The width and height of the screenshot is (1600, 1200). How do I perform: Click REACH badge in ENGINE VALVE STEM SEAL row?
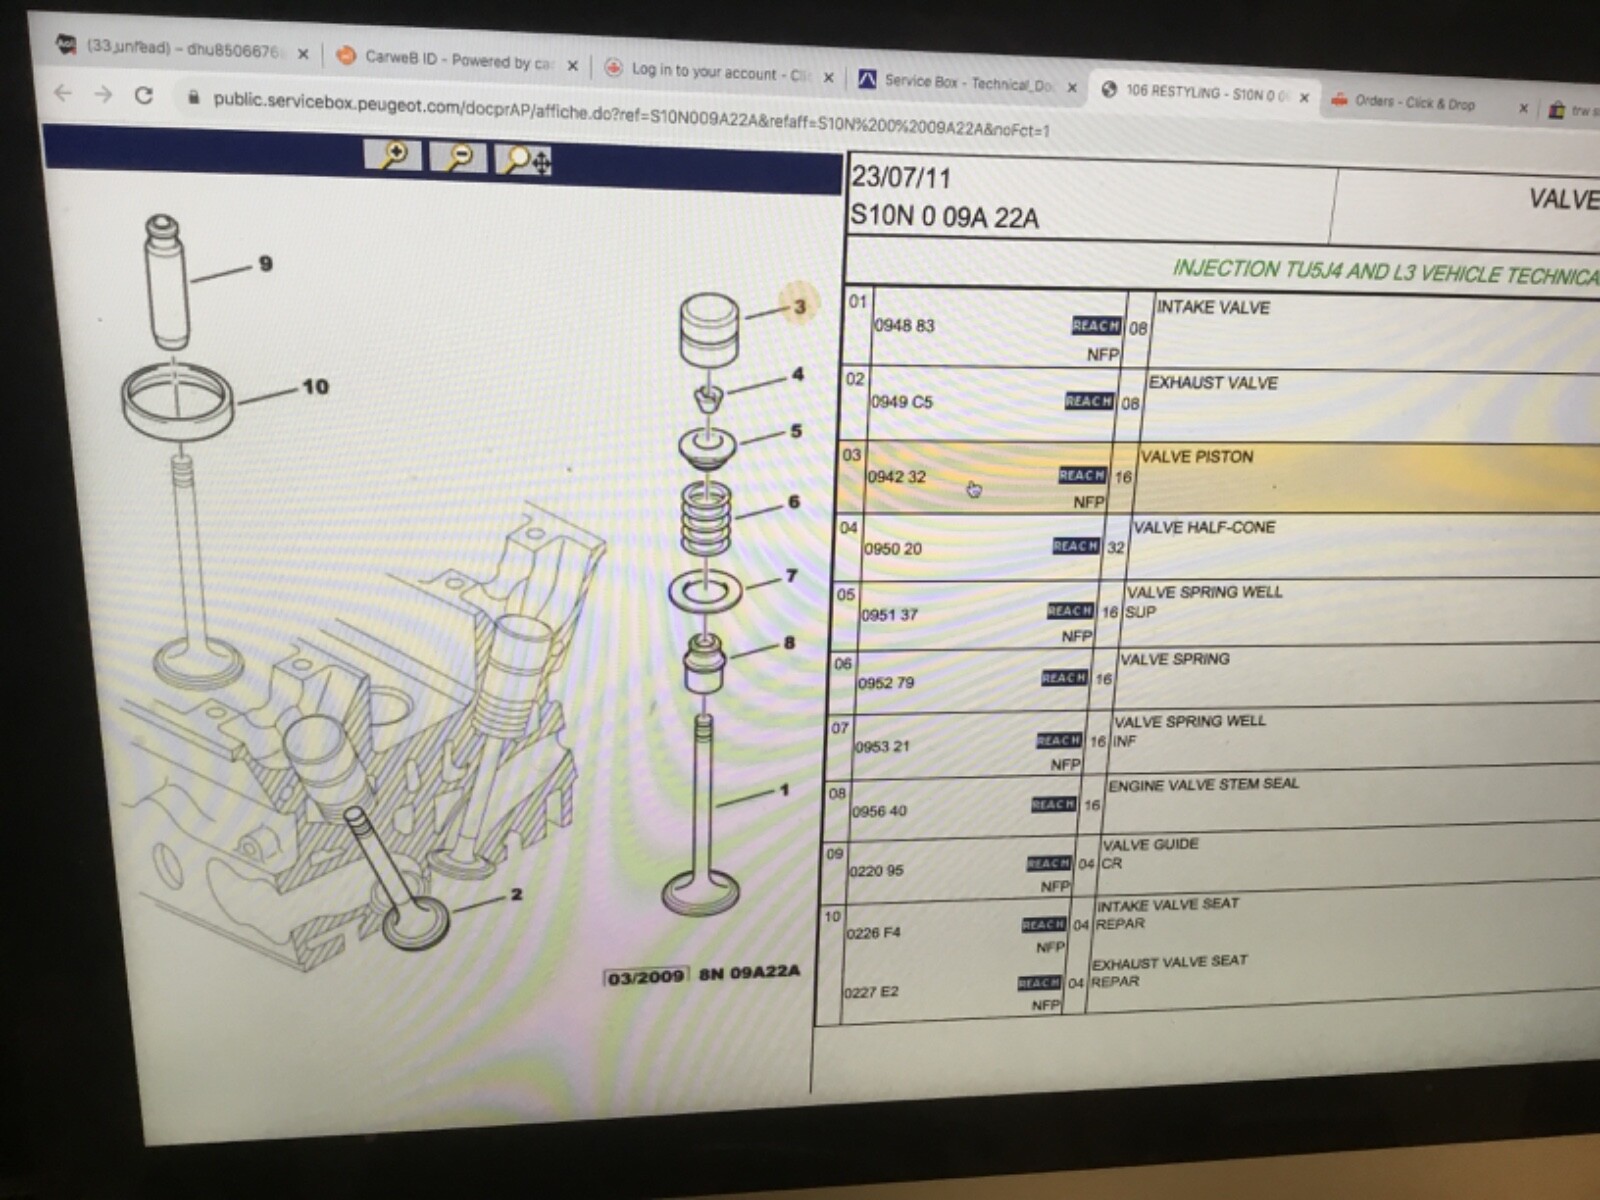pos(1053,804)
